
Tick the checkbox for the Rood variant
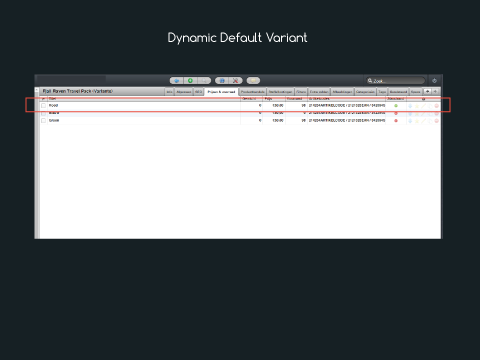(43, 106)
